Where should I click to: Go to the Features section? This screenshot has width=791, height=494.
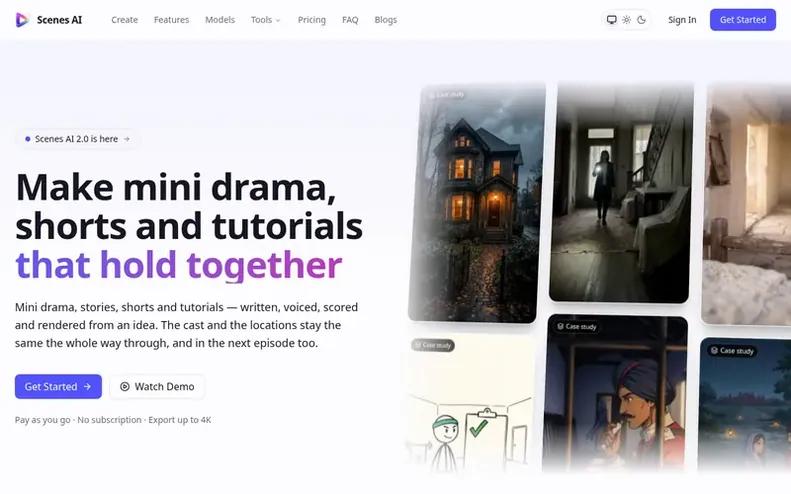pos(172,20)
